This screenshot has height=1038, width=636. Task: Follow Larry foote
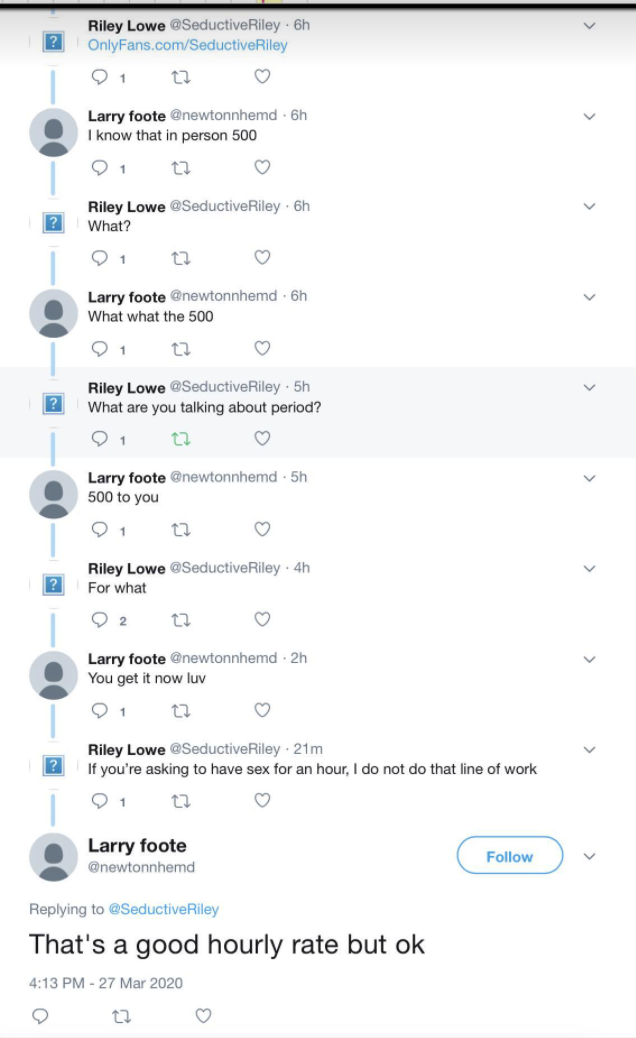(510, 856)
